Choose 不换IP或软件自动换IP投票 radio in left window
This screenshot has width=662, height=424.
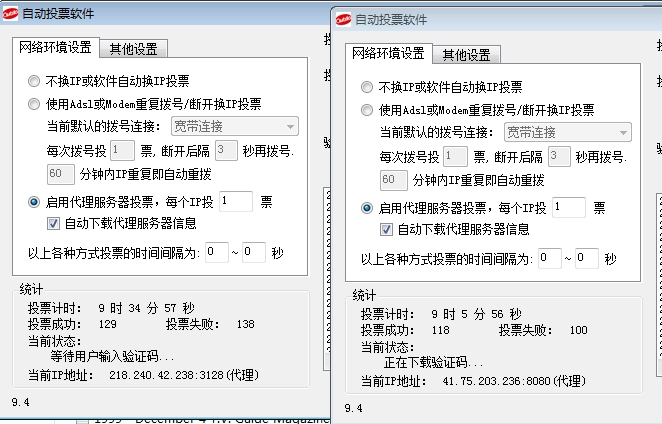(x=34, y=81)
